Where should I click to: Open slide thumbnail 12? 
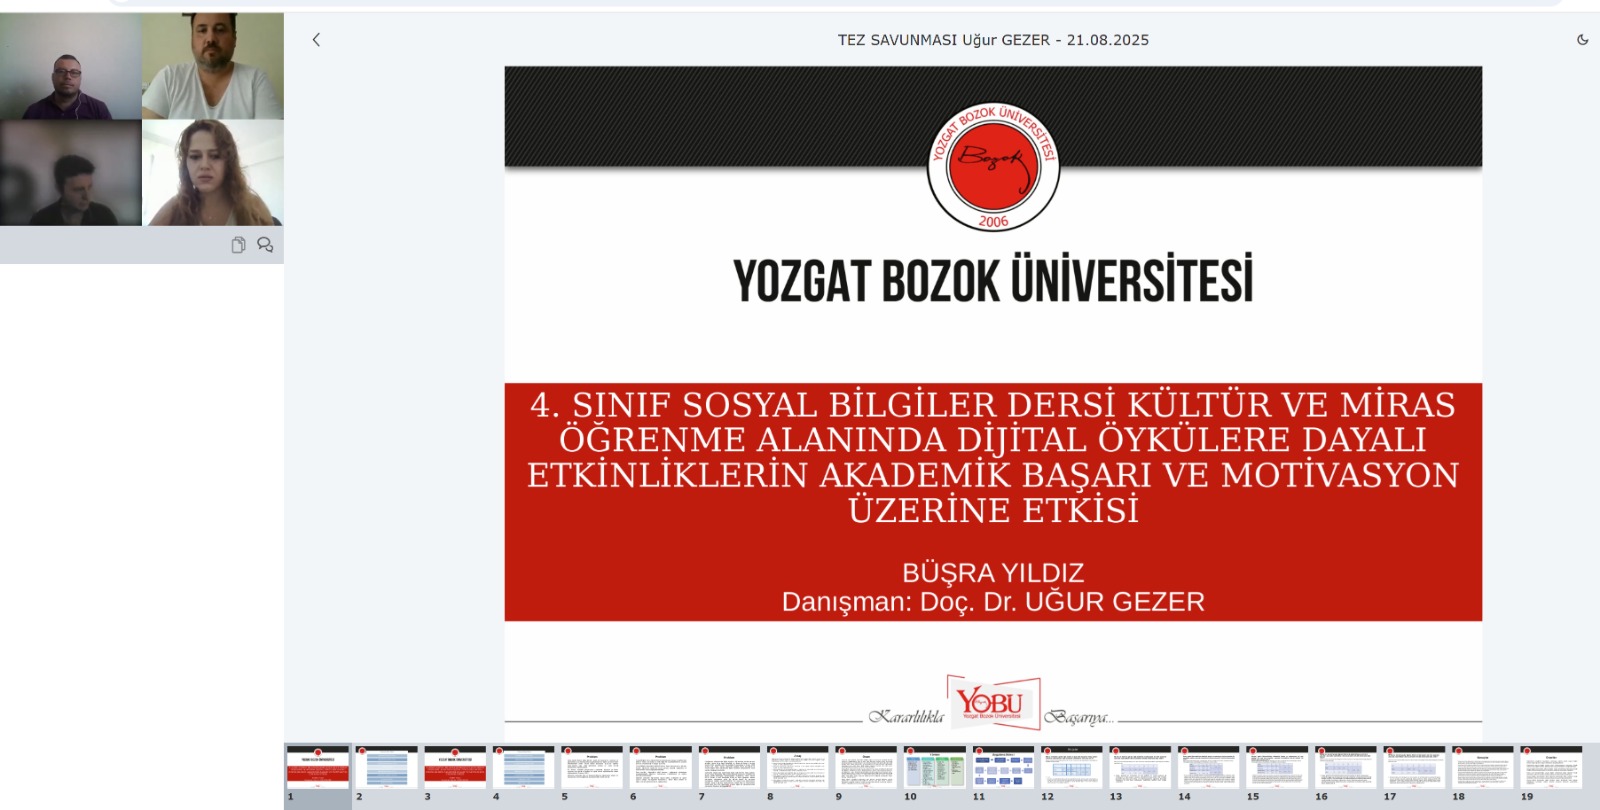tap(1071, 768)
